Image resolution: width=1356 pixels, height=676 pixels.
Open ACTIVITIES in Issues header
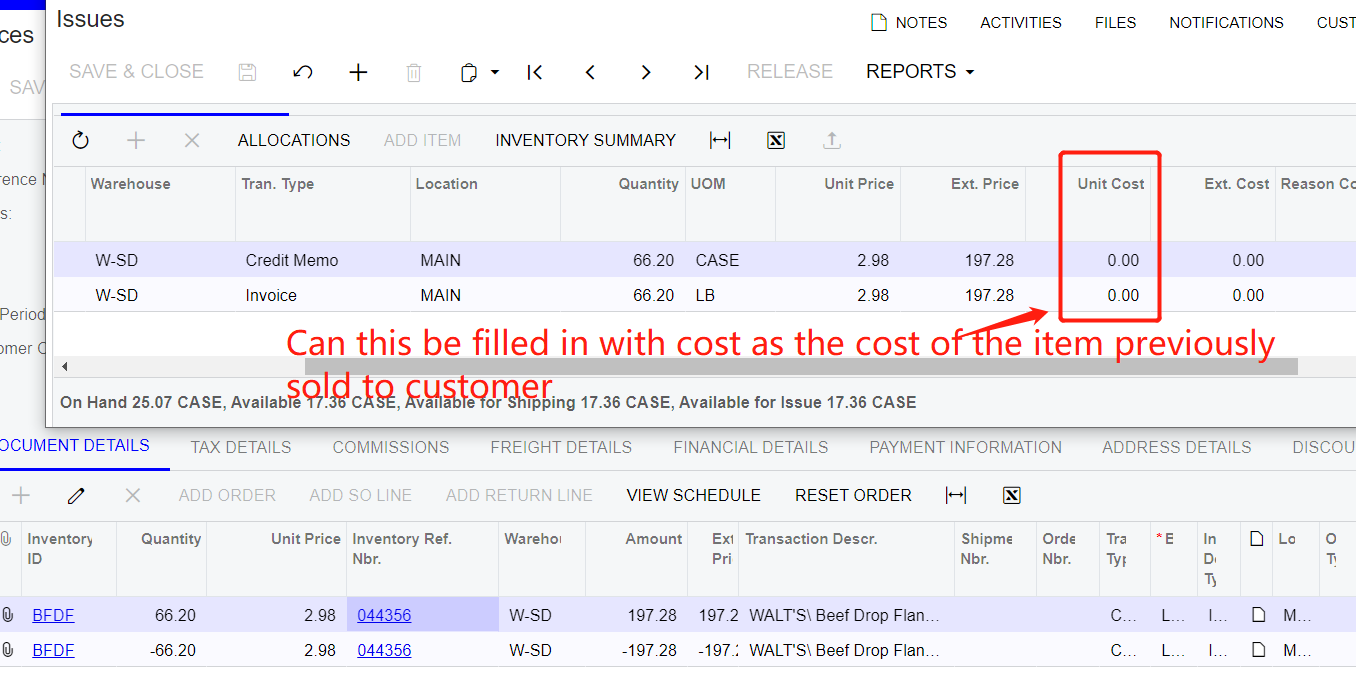[x=1021, y=22]
